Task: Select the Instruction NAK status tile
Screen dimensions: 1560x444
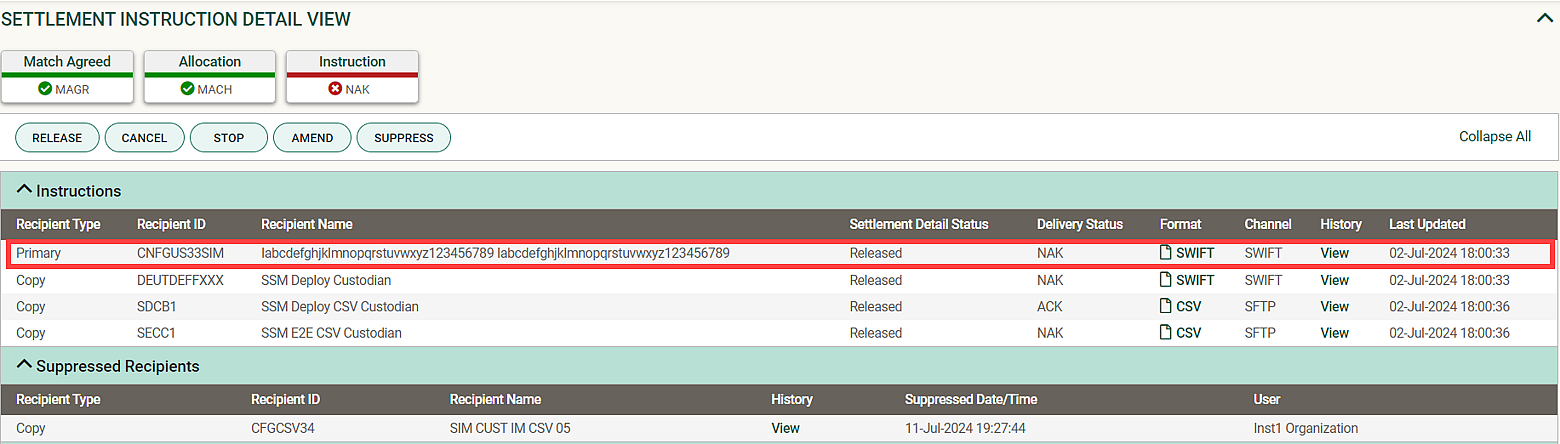Action: 352,76
